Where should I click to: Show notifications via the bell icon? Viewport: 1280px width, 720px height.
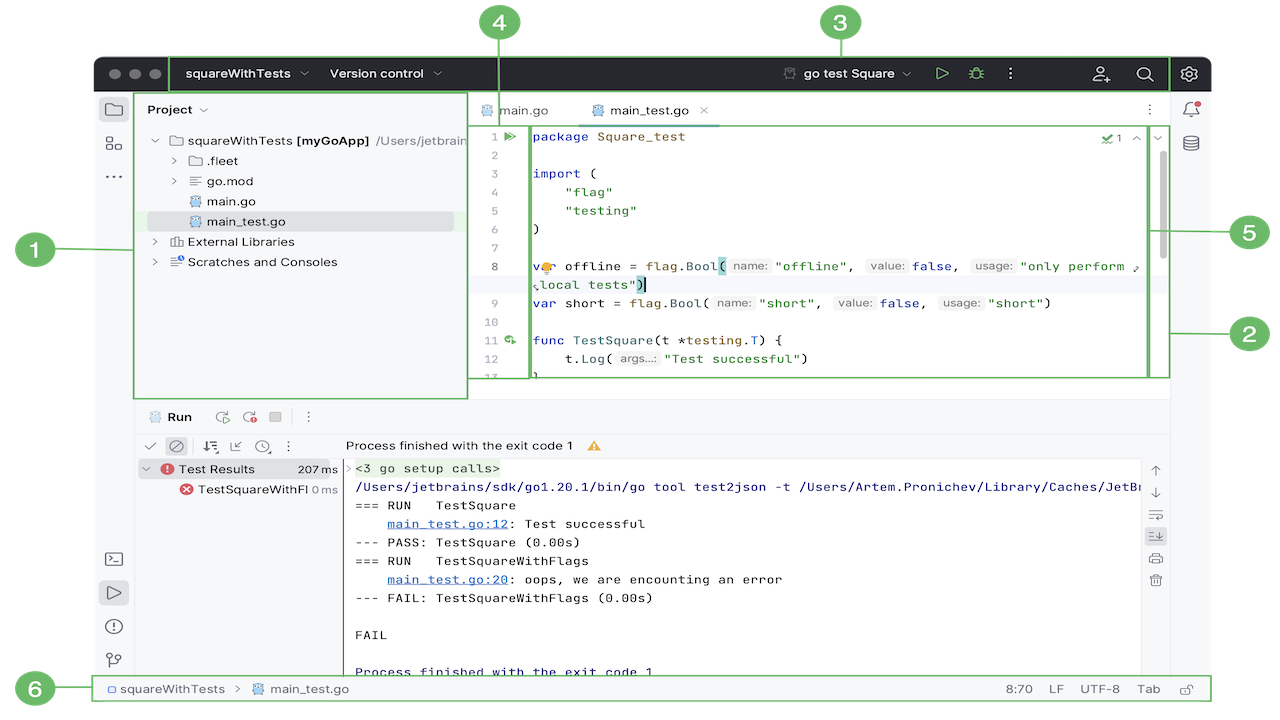1191,110
